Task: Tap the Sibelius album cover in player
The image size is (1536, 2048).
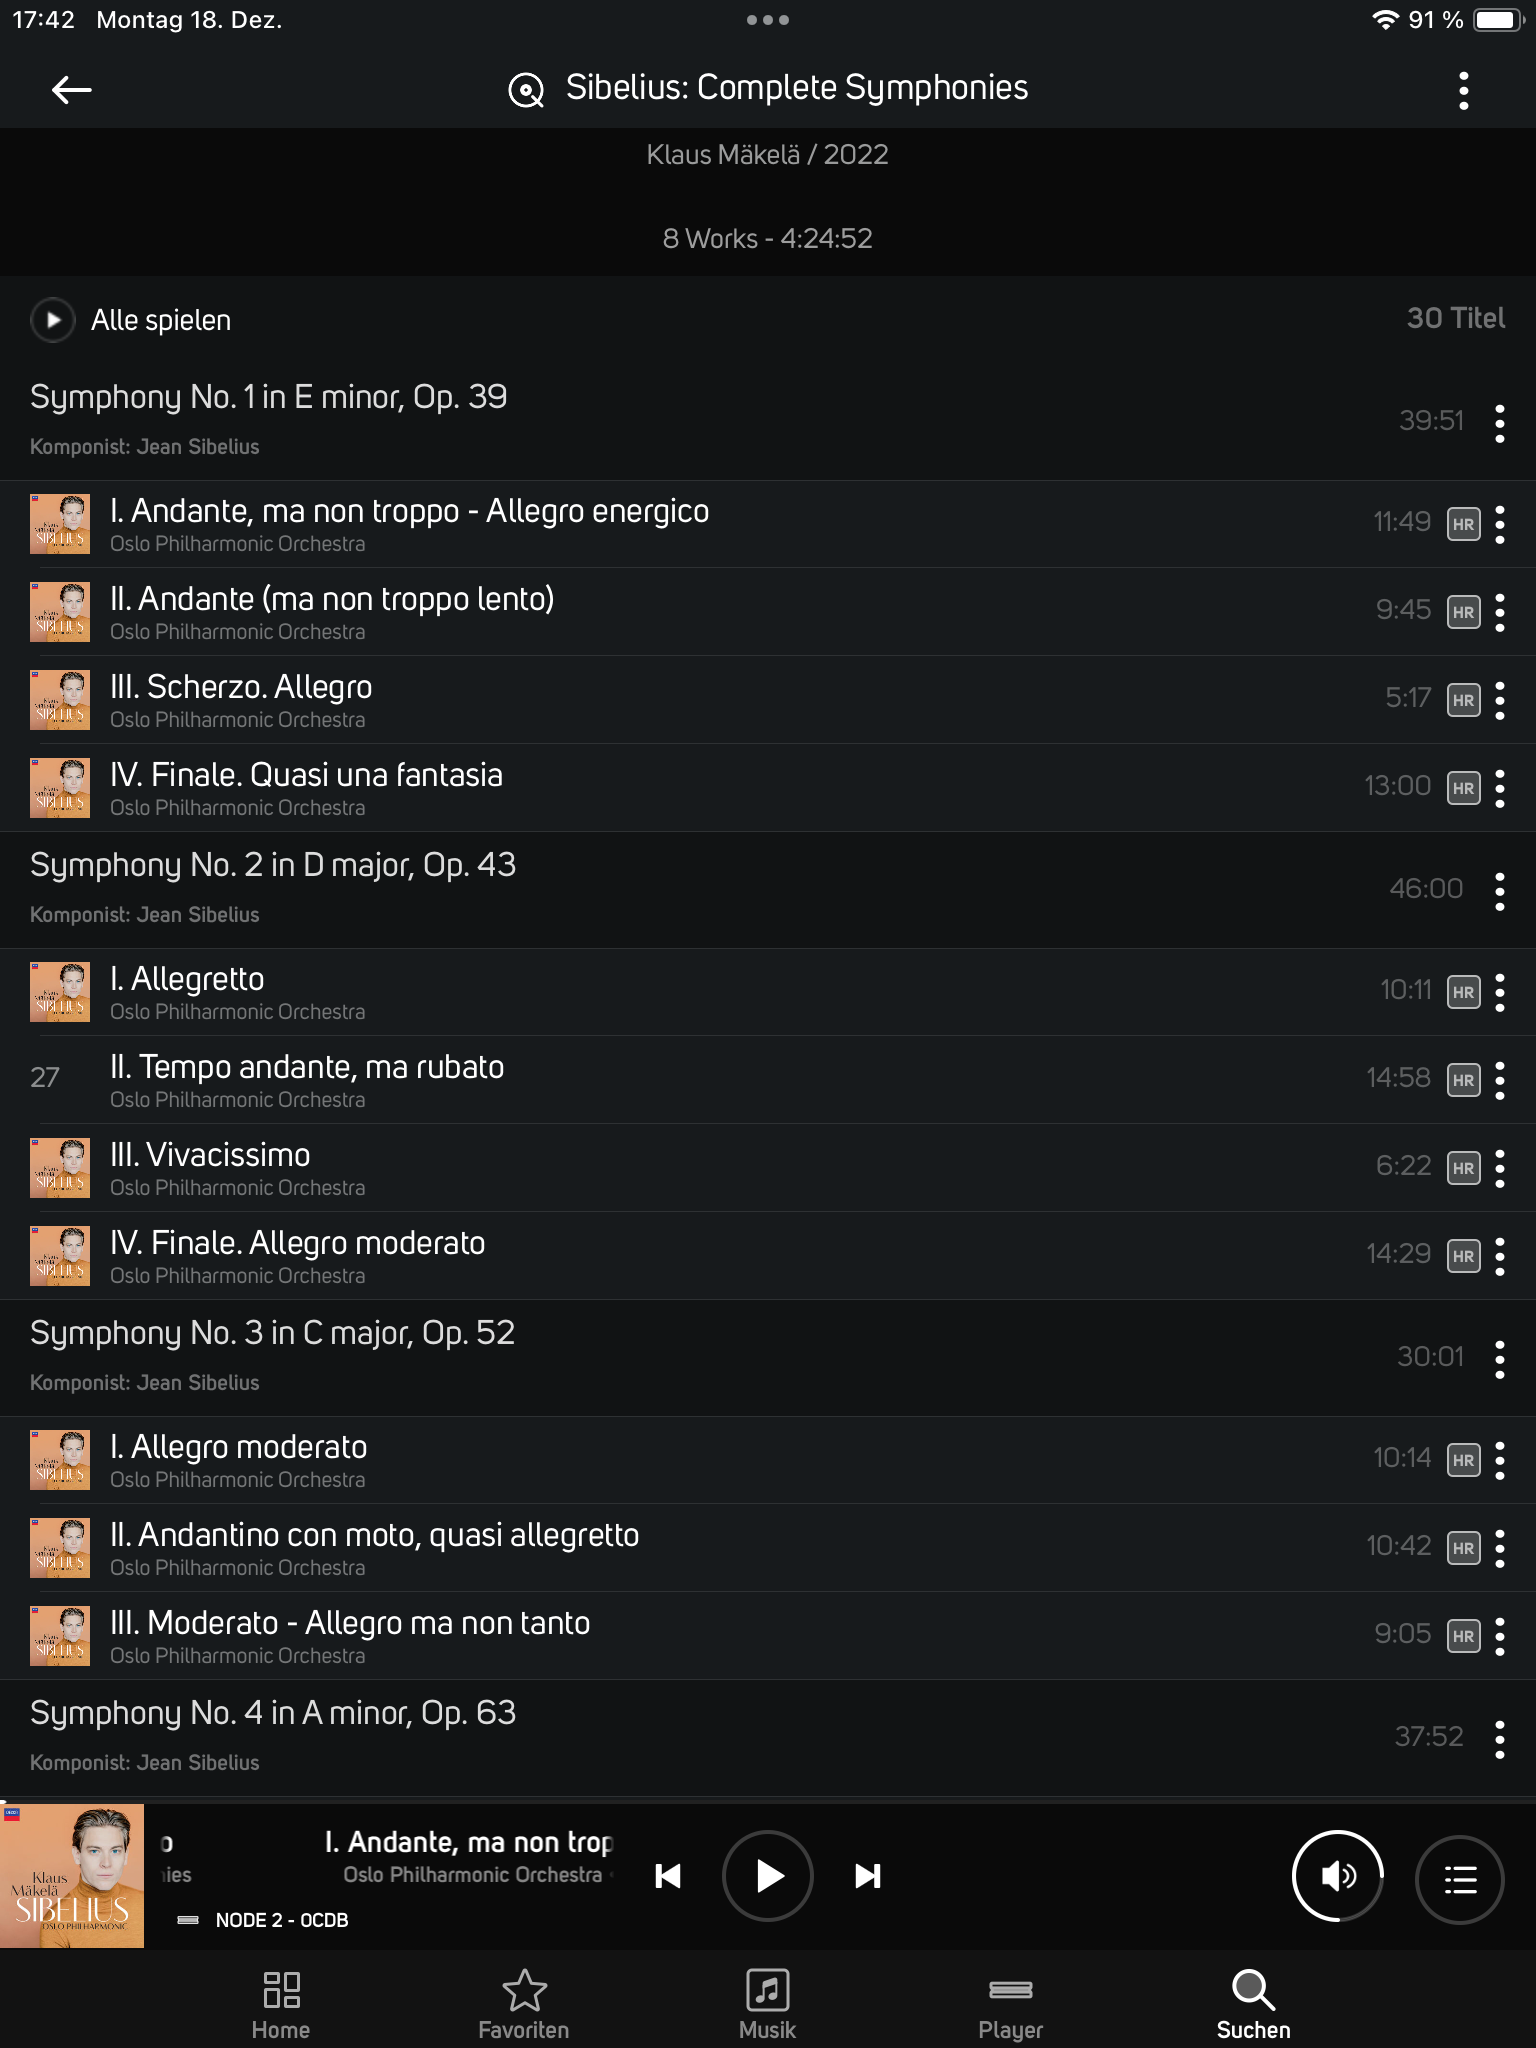Action: click(72, 1876)
